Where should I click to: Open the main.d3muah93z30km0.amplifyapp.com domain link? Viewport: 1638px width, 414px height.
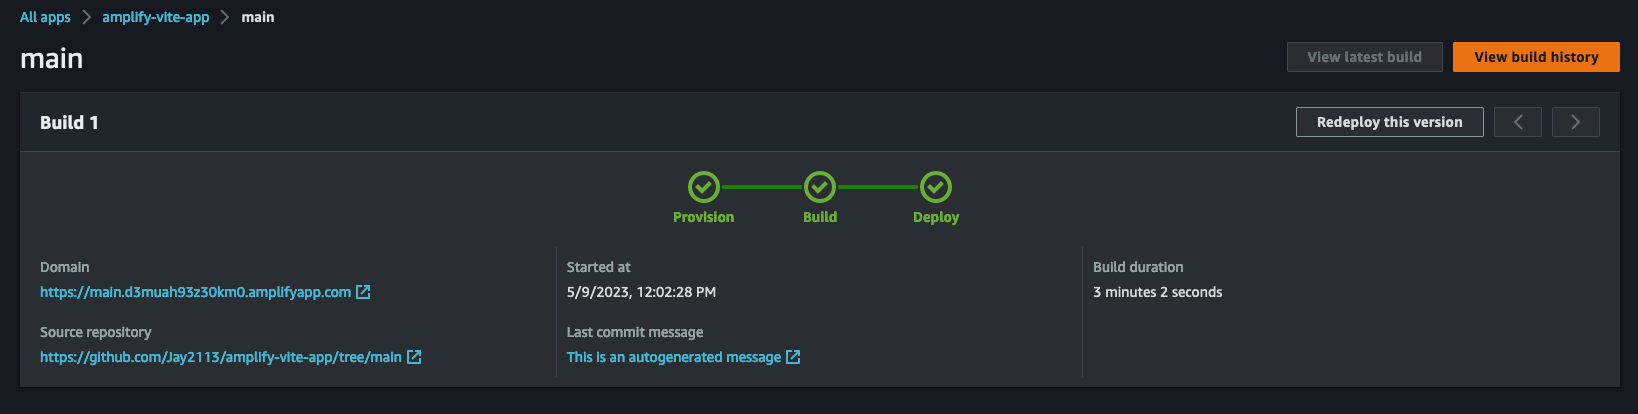196,292
